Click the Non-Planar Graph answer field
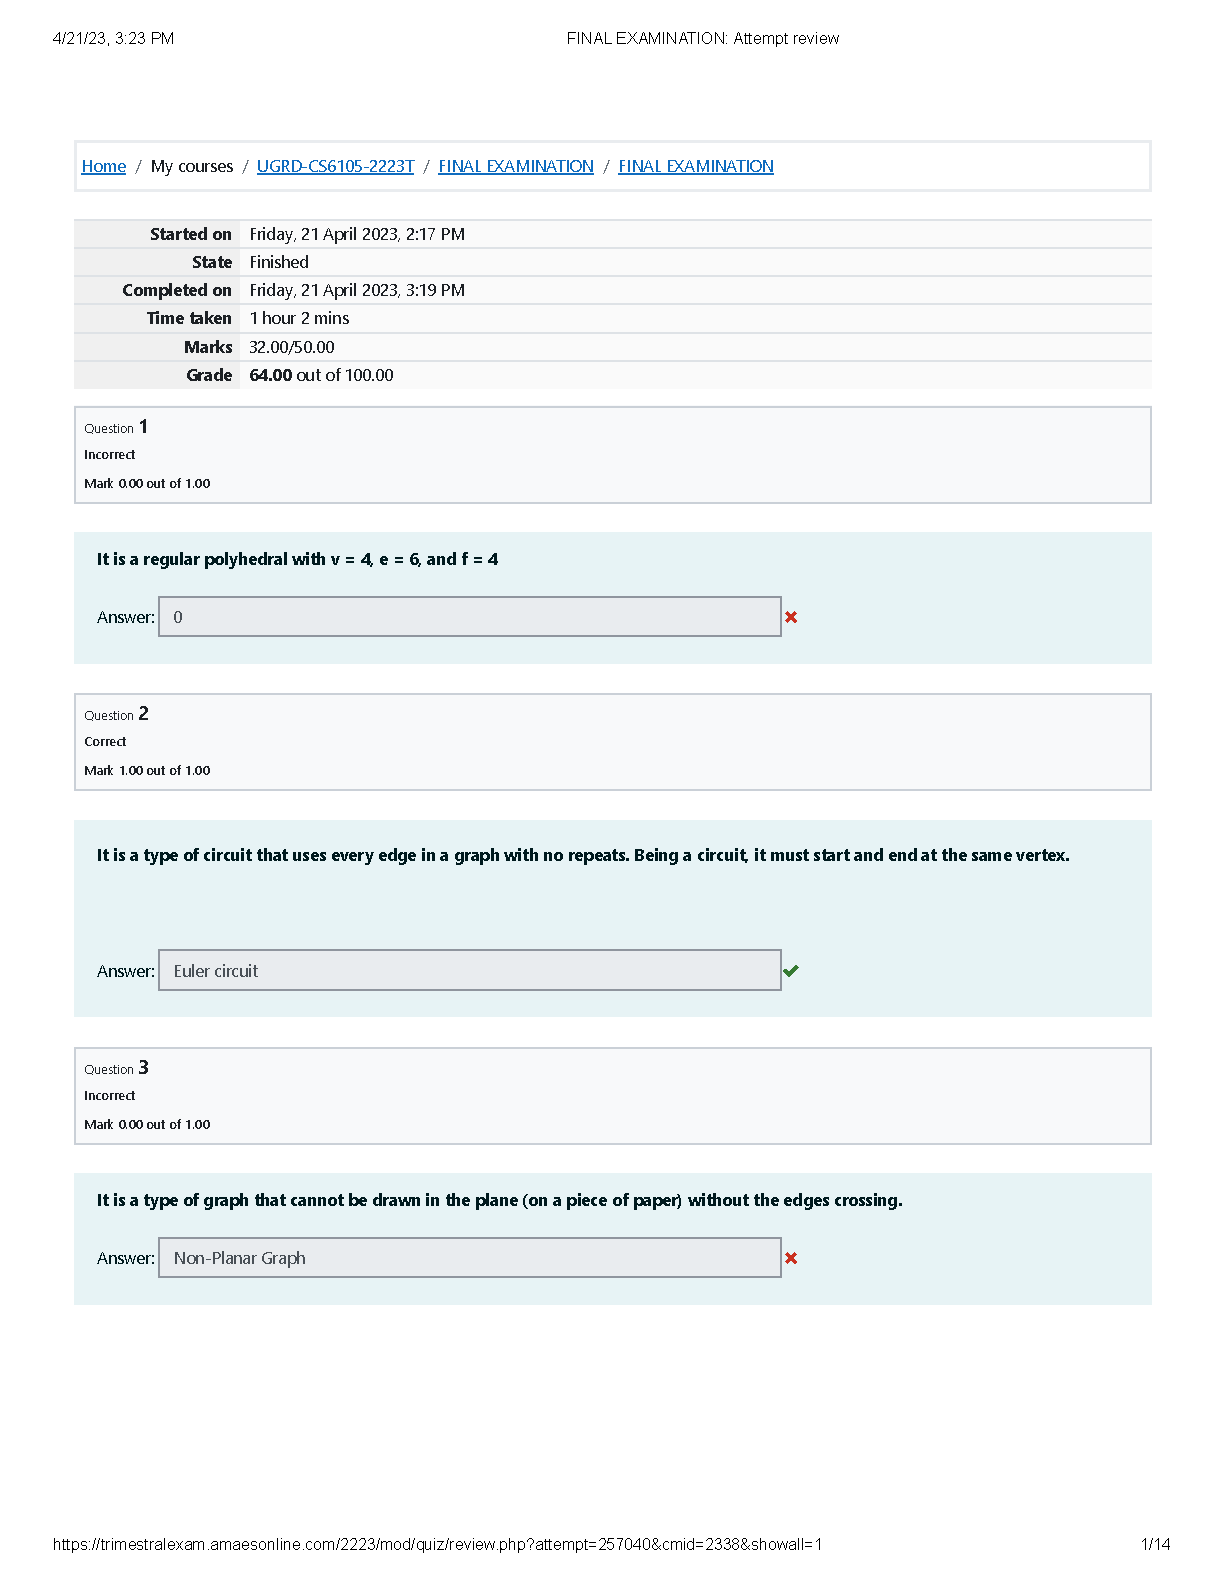Screen dimensions: 1224x1584 [469, 1258]
